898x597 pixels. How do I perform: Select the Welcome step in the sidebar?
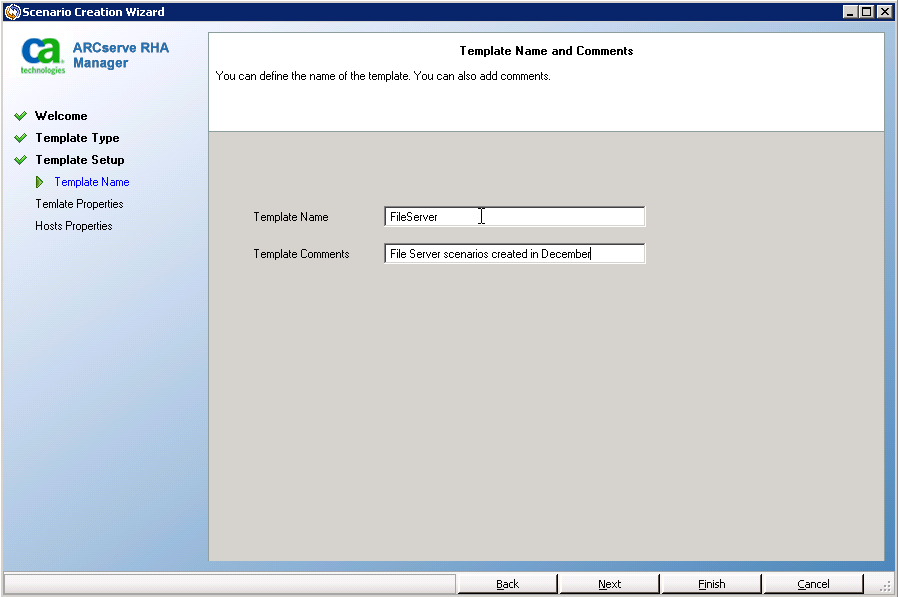(61, 116)
